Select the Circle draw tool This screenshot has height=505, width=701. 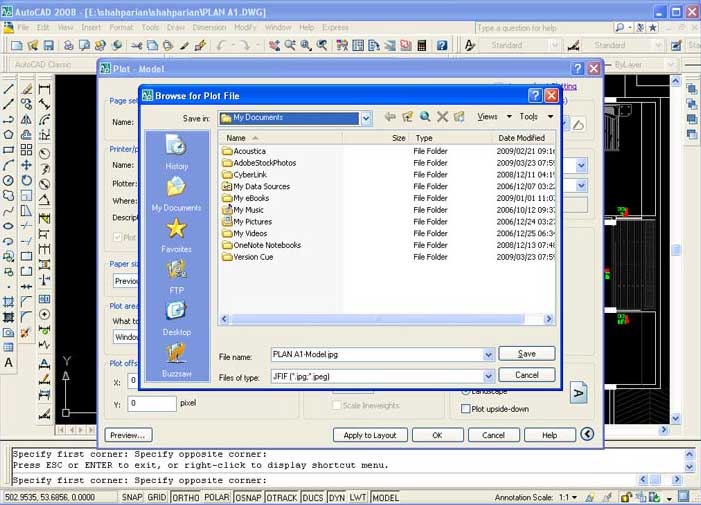tap(8, 180)
